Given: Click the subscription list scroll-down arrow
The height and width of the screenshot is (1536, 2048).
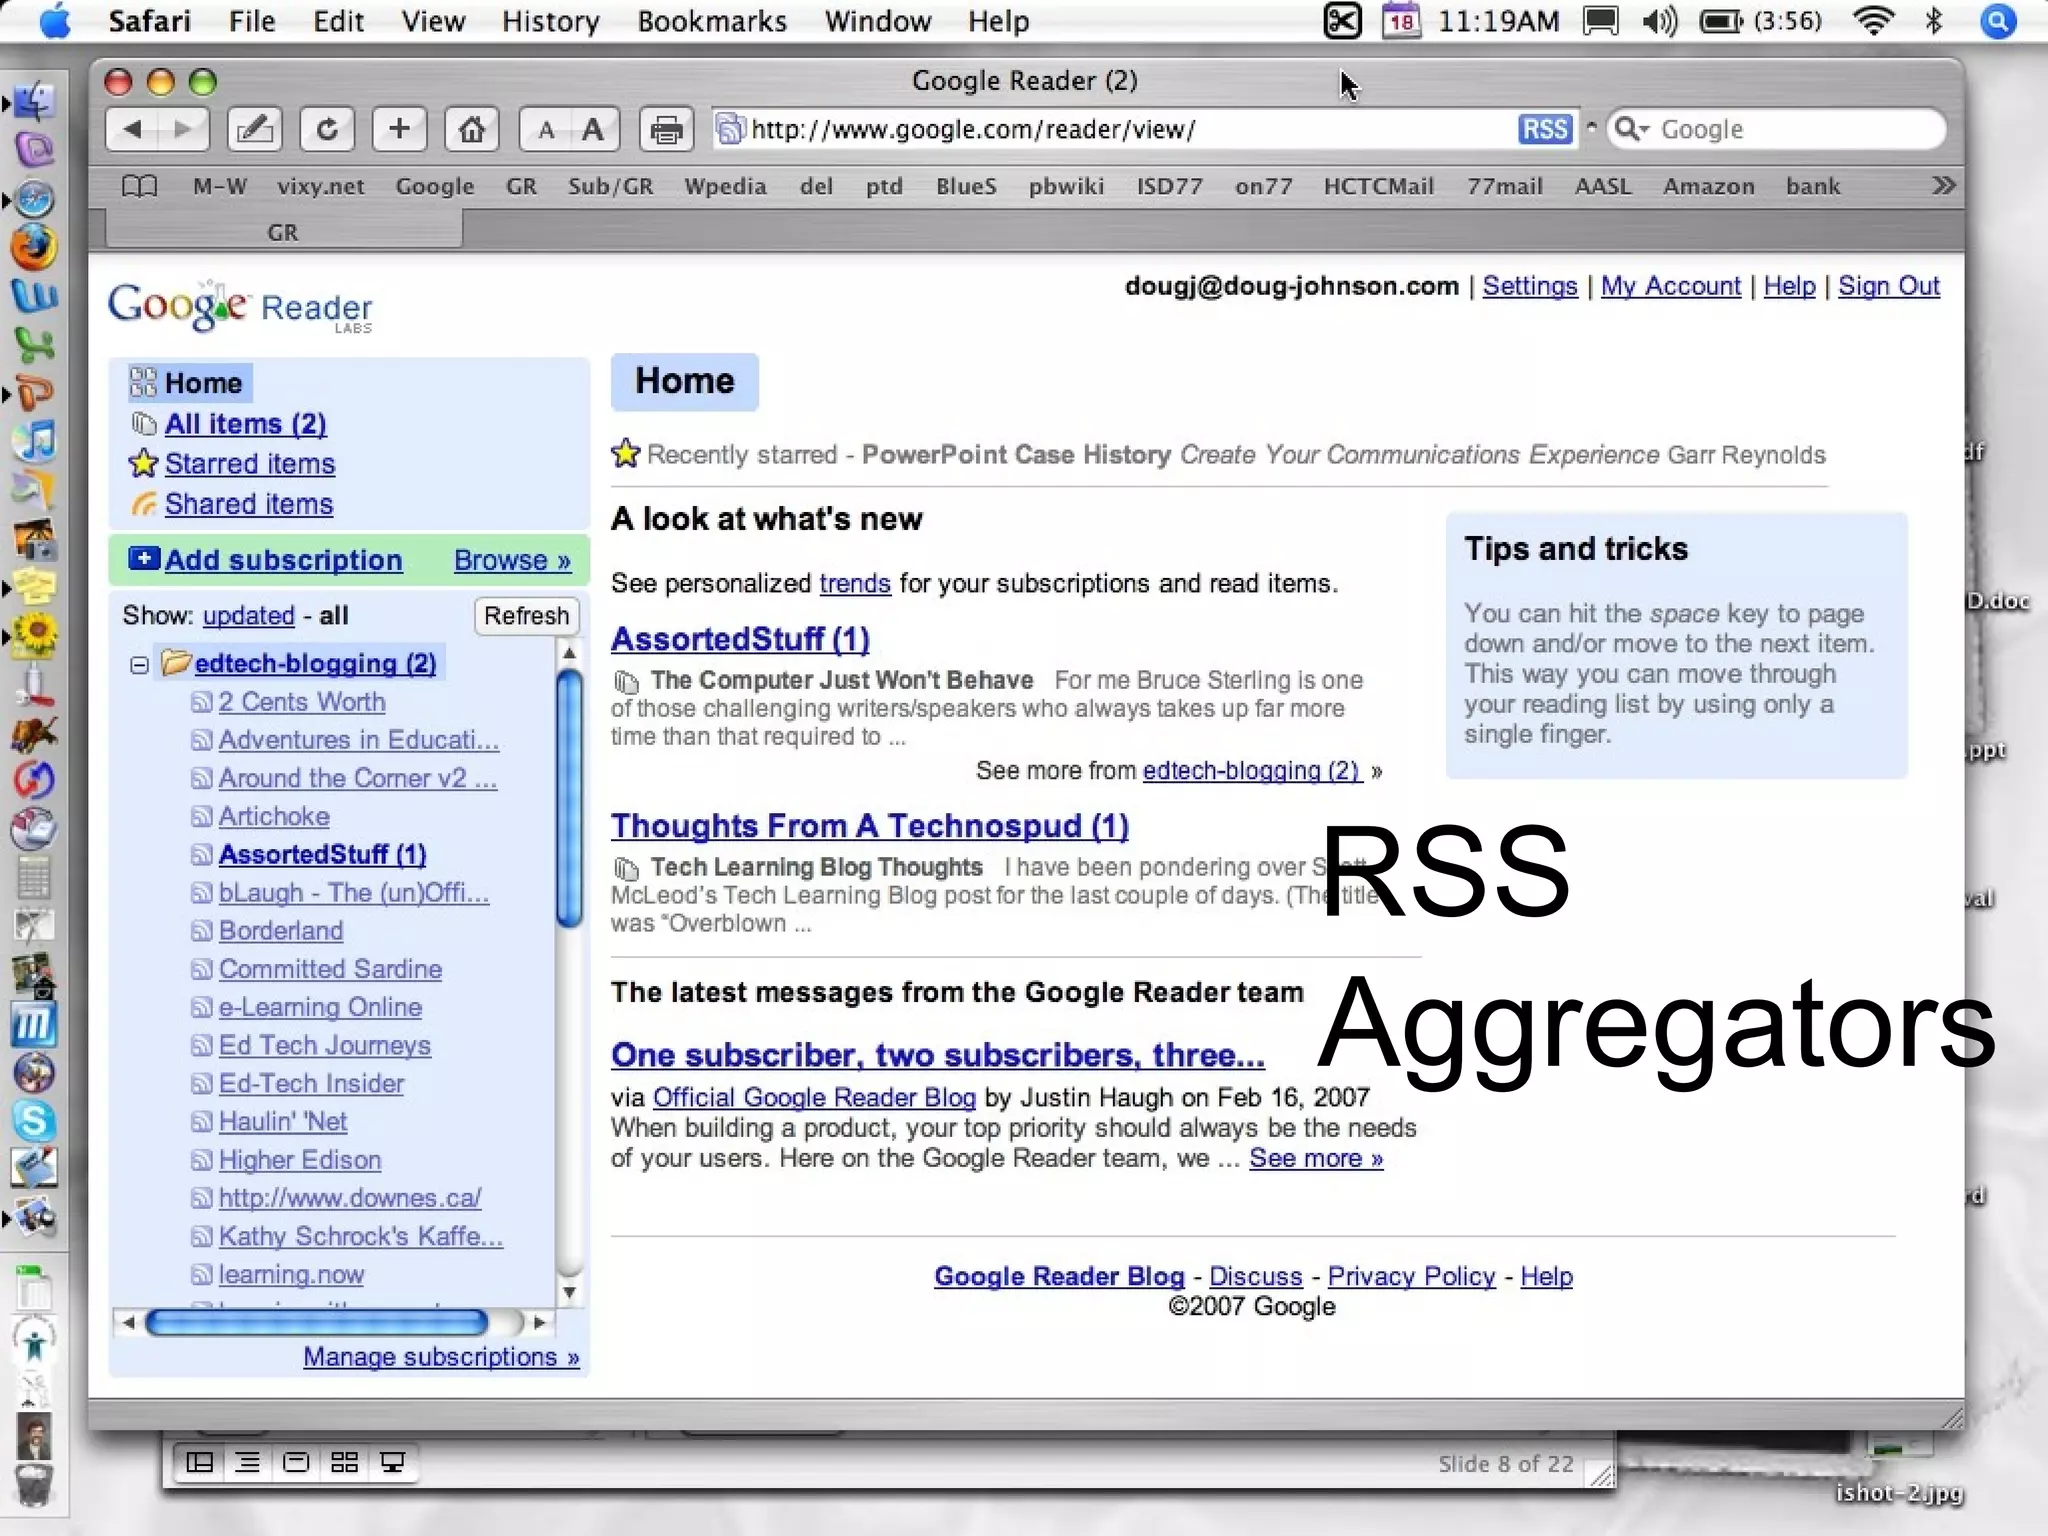Looking at the screenshot, I should pos(569,1292).
